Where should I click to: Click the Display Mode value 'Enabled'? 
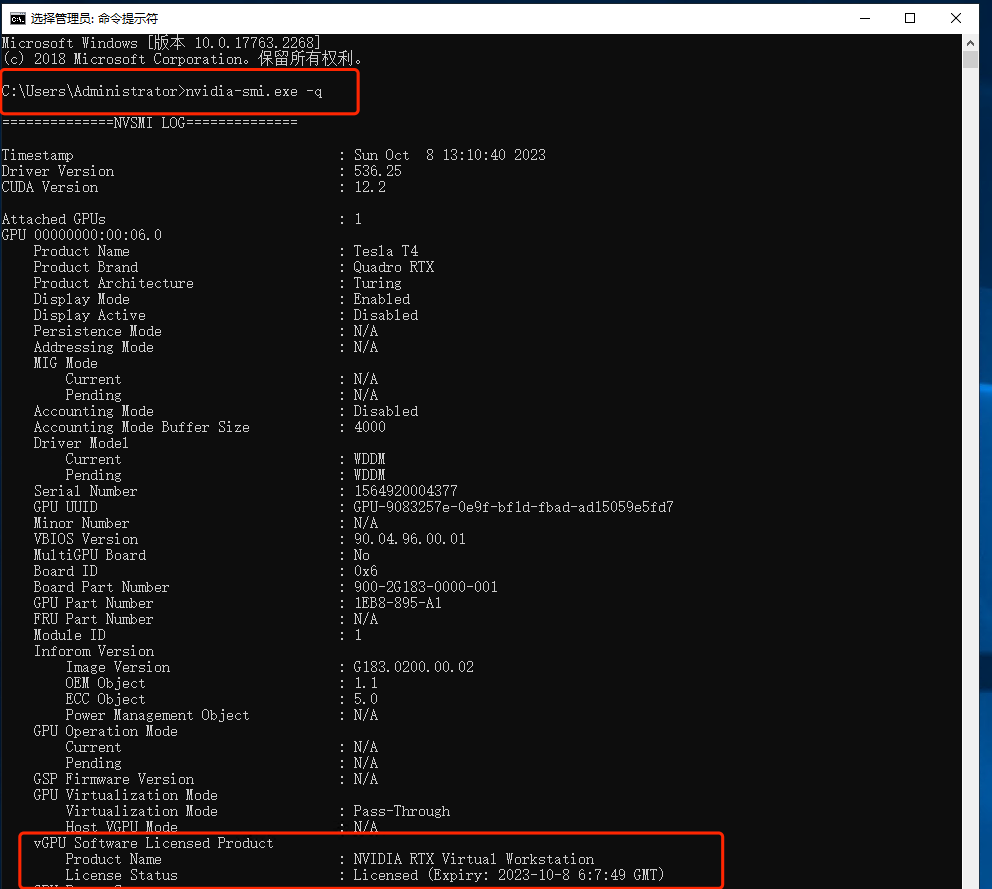click(381, 299)
